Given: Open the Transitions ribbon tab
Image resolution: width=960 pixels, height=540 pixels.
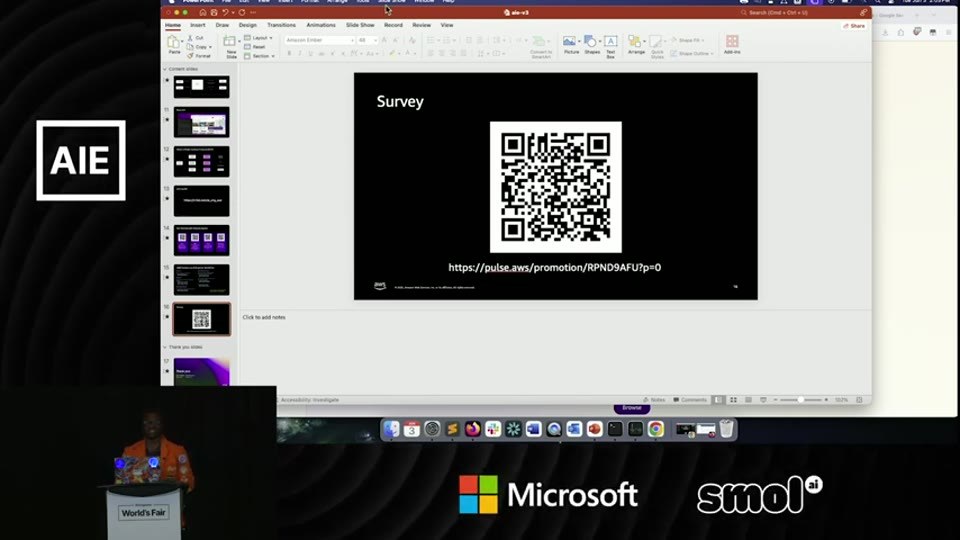Looking at the screenshot, I should [281, 25].
